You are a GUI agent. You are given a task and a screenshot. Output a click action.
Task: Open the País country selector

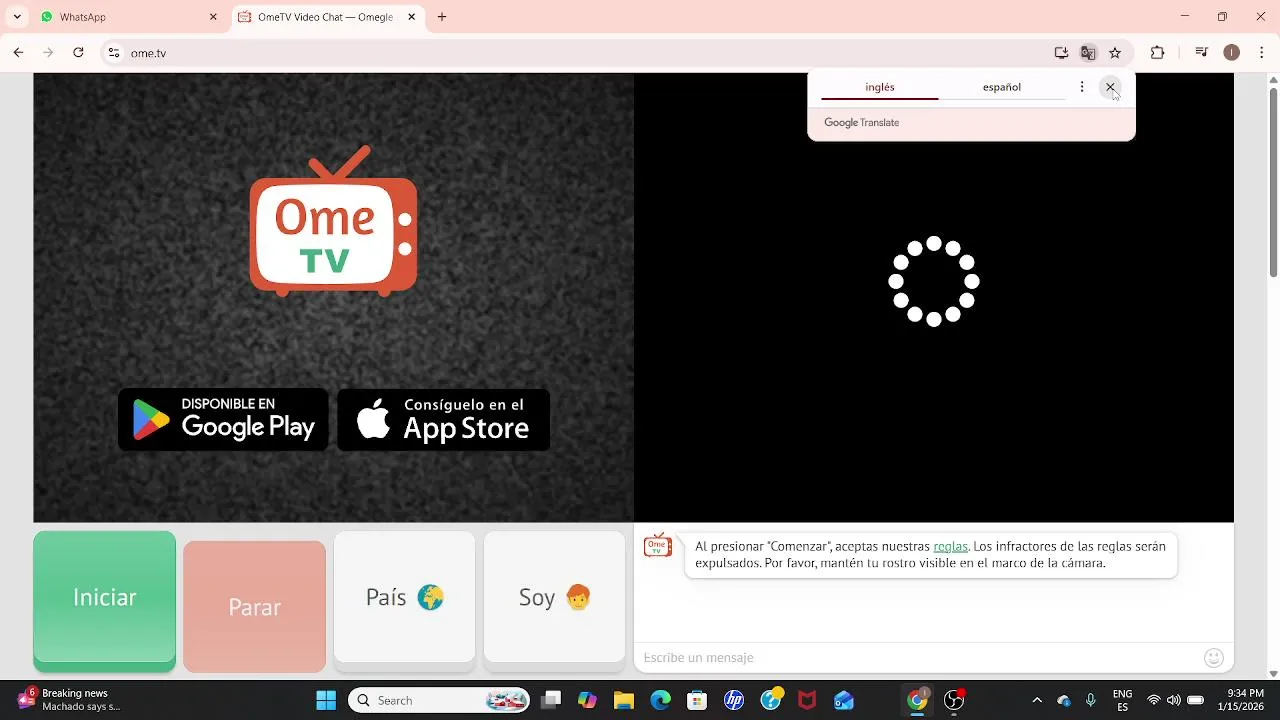(404, 597)
